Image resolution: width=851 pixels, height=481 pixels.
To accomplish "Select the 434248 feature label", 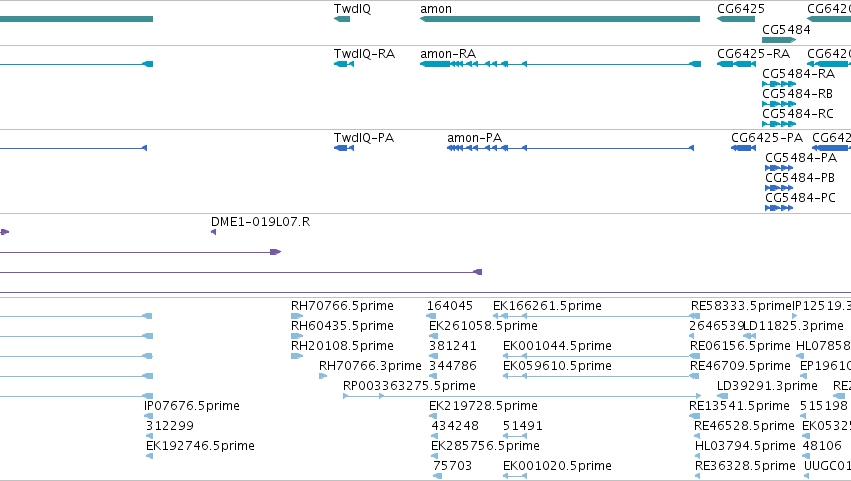I will coord(455,426).
